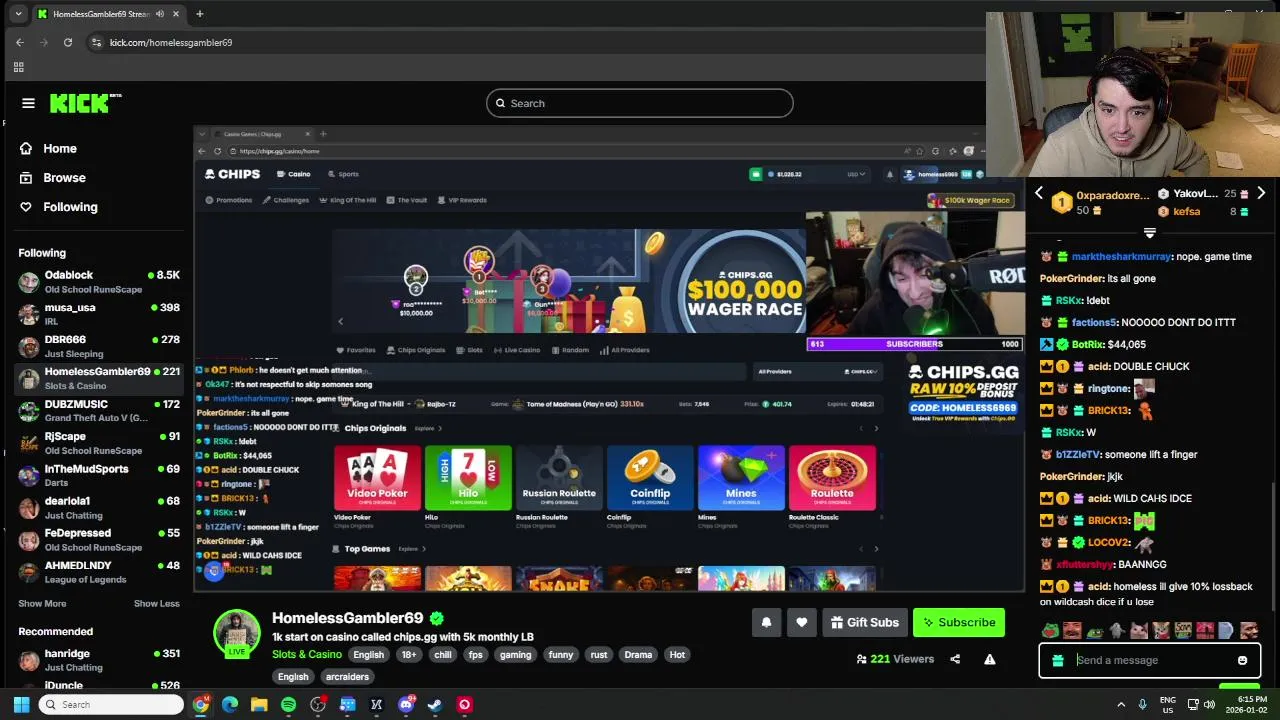Select the funny tag
Screen dimensions: 1280x720
(561, 655)
